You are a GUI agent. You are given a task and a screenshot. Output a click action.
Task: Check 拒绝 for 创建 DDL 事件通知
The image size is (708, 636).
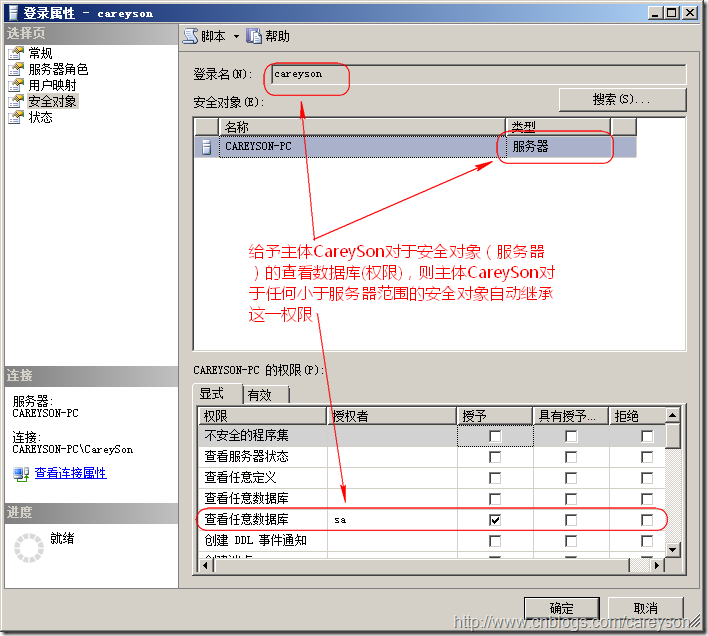(x=647, y=541)
